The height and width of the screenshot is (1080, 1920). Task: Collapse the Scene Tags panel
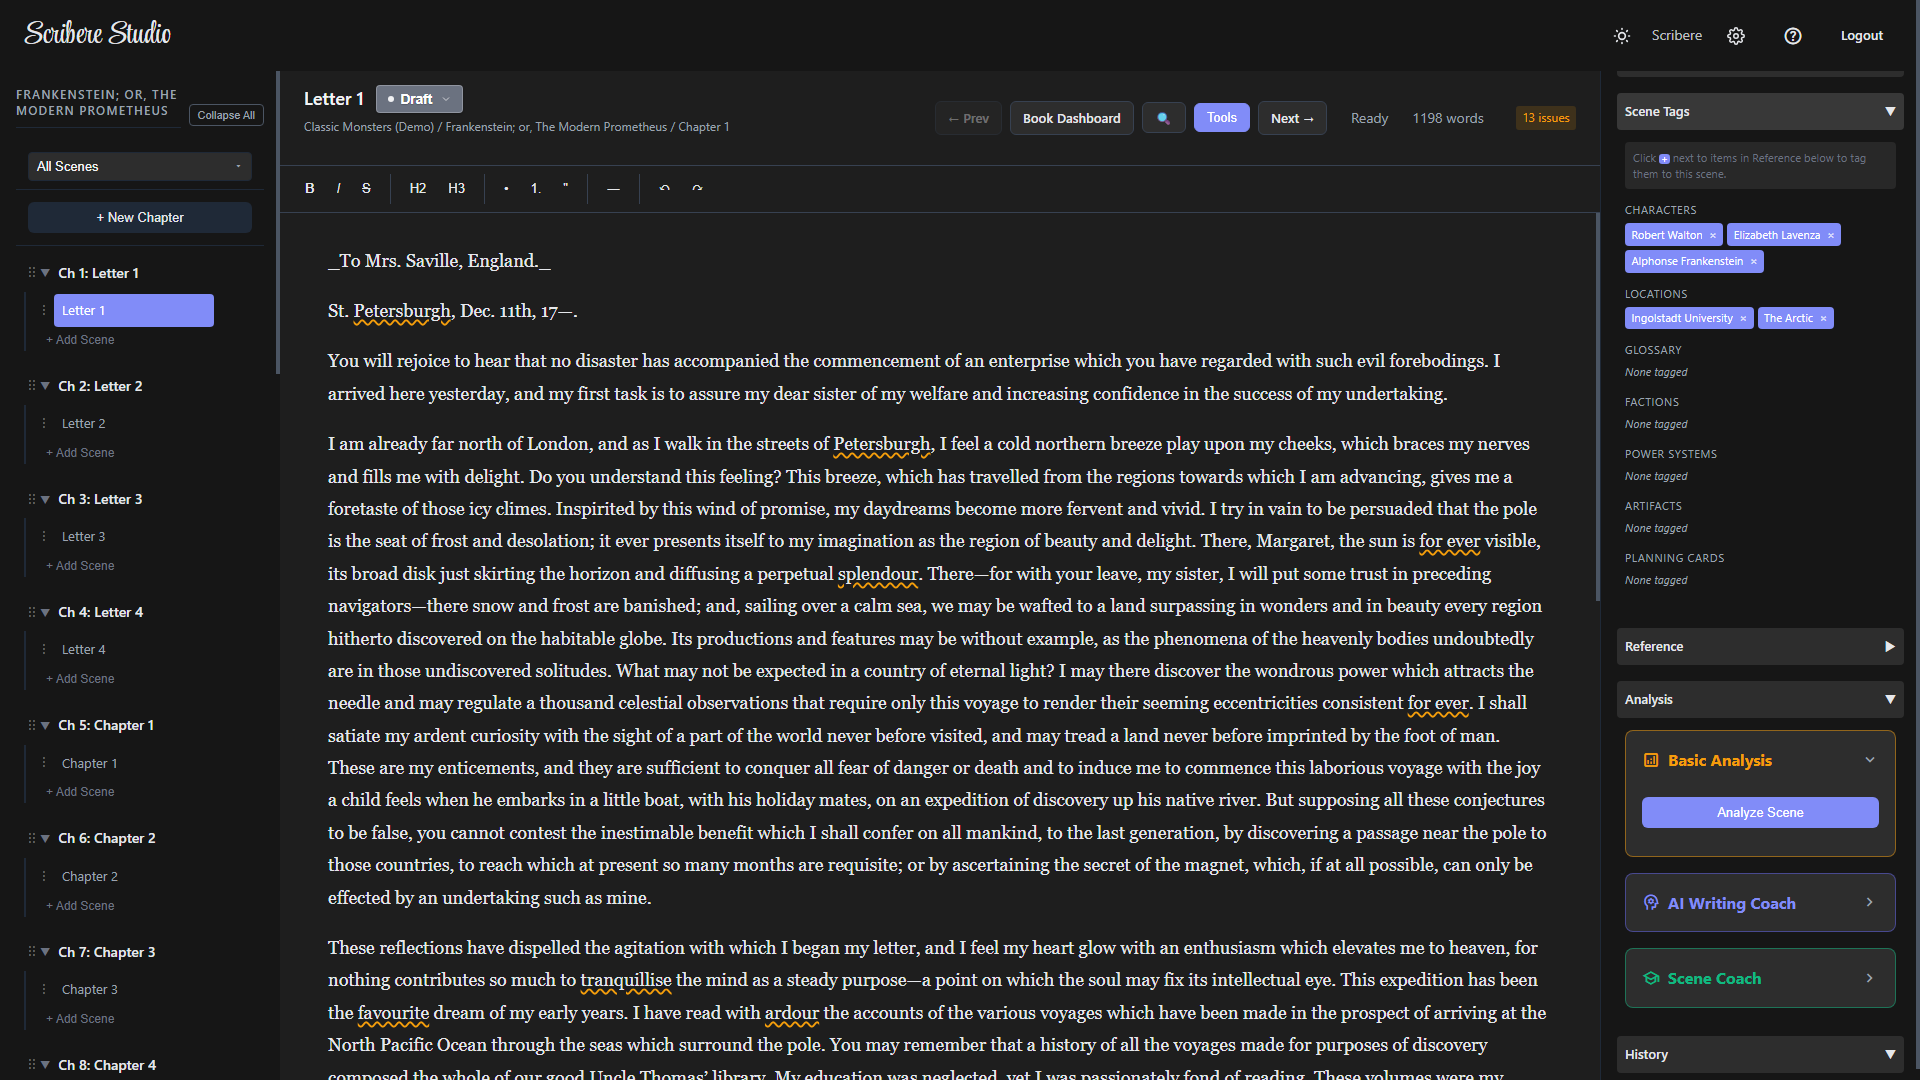click(x=1890, y=111)
